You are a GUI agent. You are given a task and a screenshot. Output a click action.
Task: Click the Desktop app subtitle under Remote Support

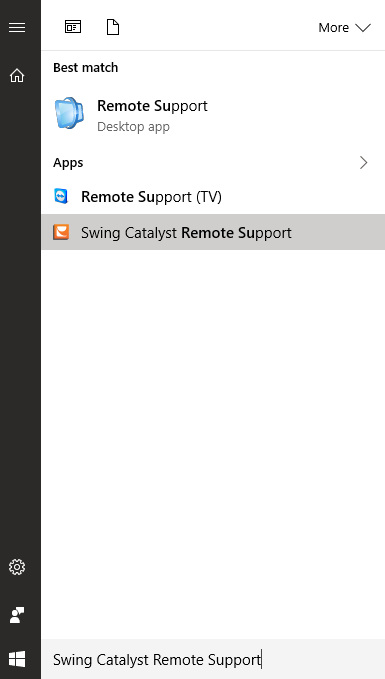point(133,127)
